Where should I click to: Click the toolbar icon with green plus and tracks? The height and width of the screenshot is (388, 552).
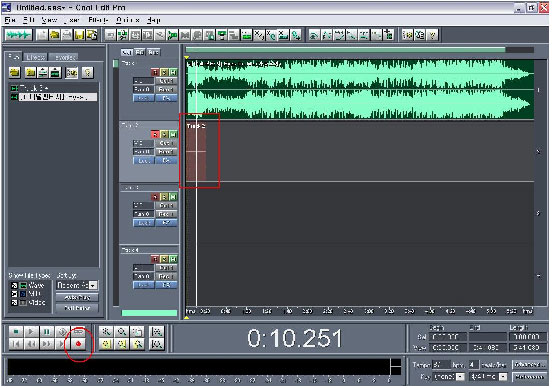(x=389, y=35)
